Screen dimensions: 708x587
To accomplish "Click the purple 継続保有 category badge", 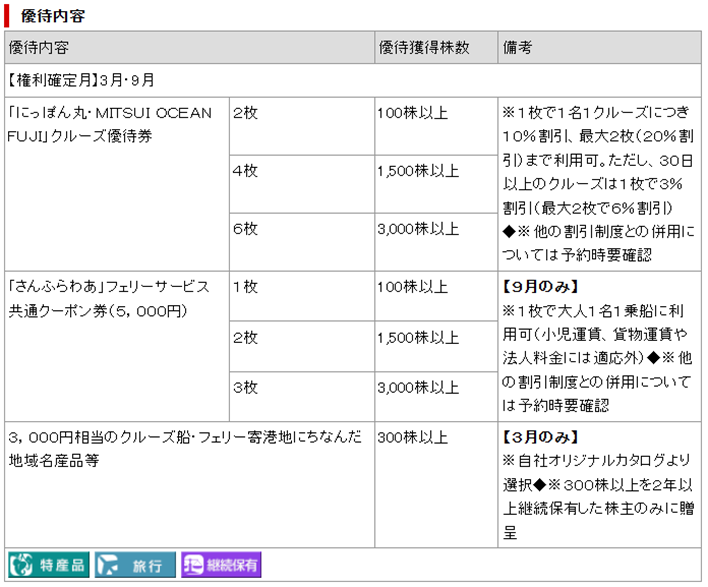I will pyautogui.click(x=221, y=565).
